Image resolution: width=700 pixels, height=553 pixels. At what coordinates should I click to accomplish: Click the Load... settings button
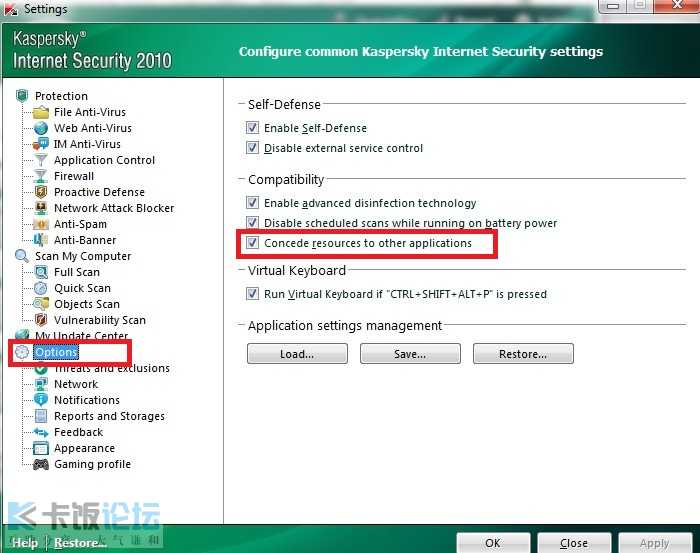click(297, 354)
